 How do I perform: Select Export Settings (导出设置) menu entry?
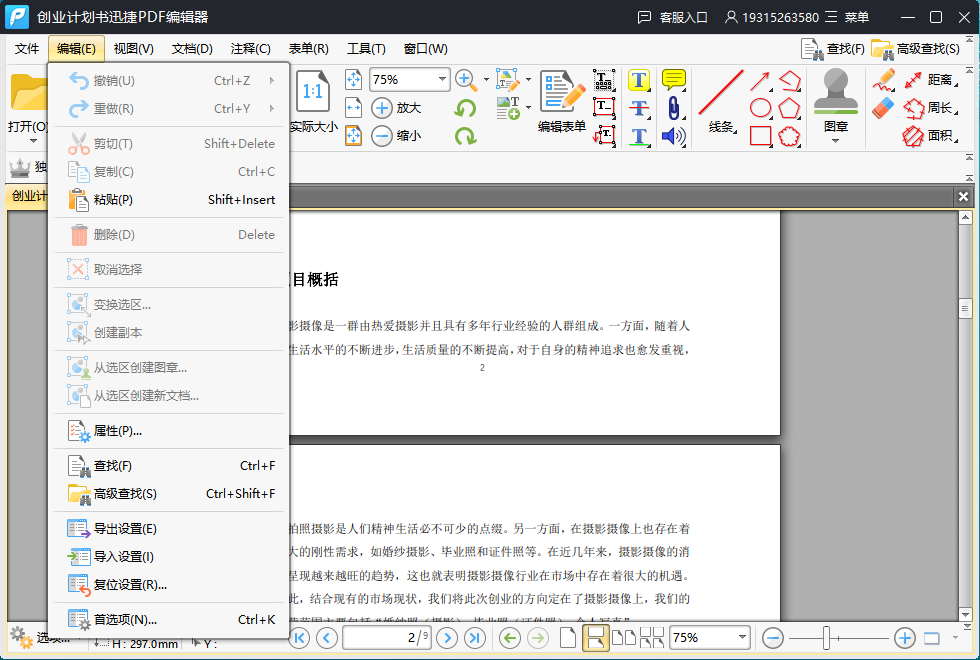click(x=125, y=529)
